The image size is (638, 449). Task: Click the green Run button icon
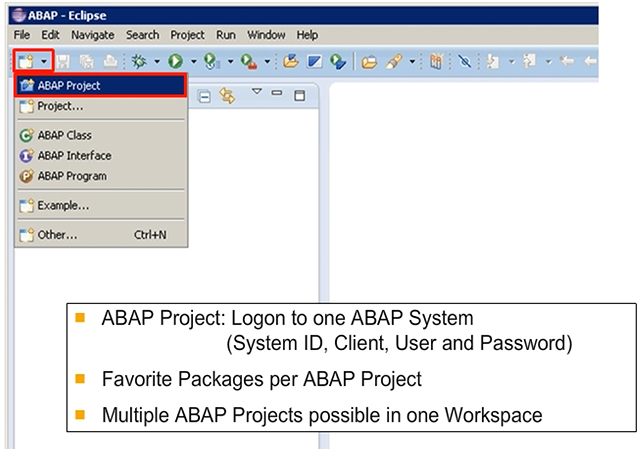[175, 61]
